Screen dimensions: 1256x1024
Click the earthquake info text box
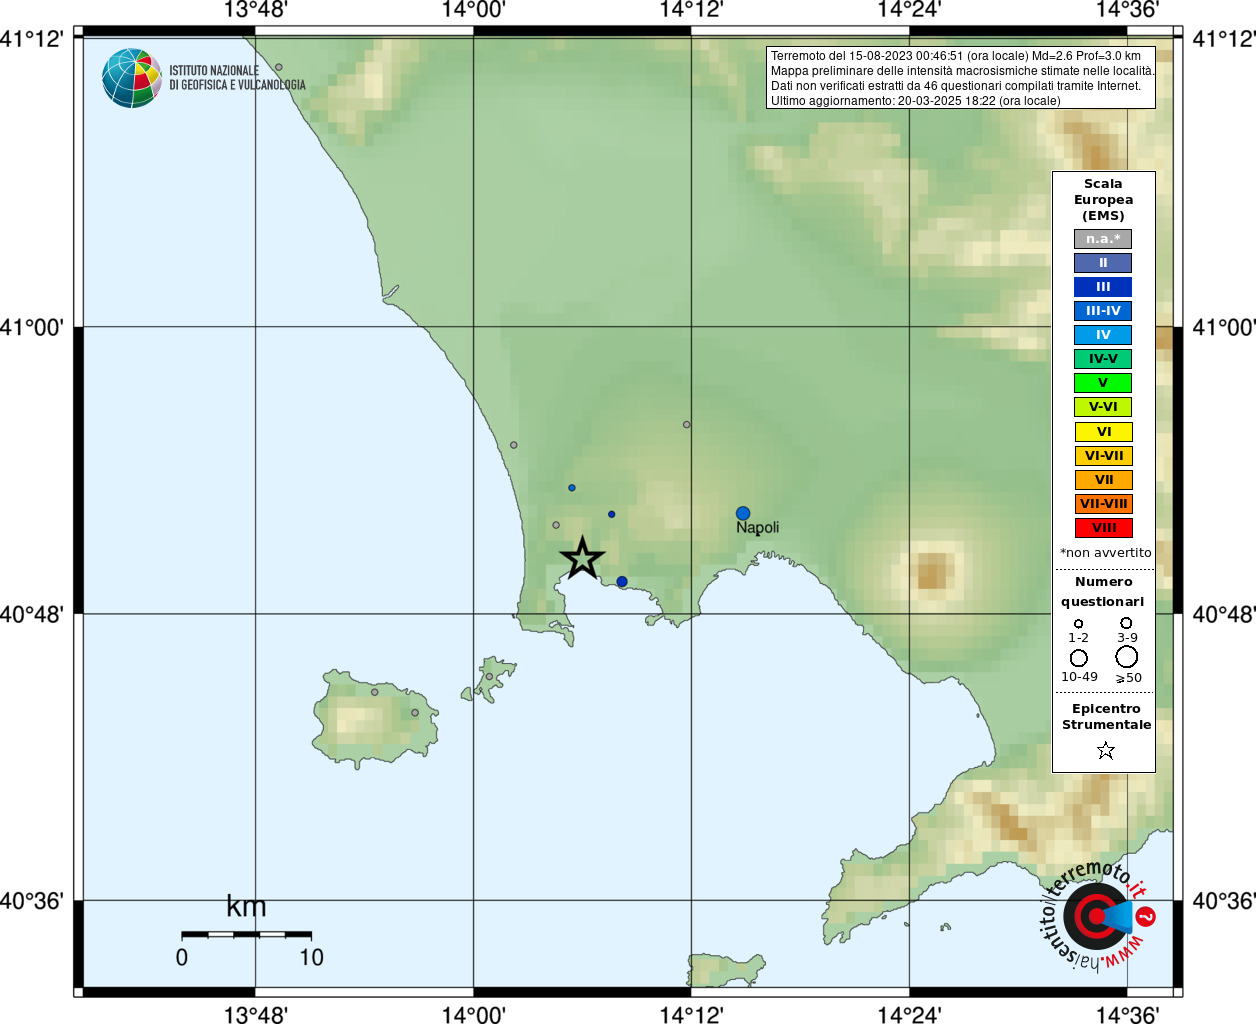[x=961, y=78]
